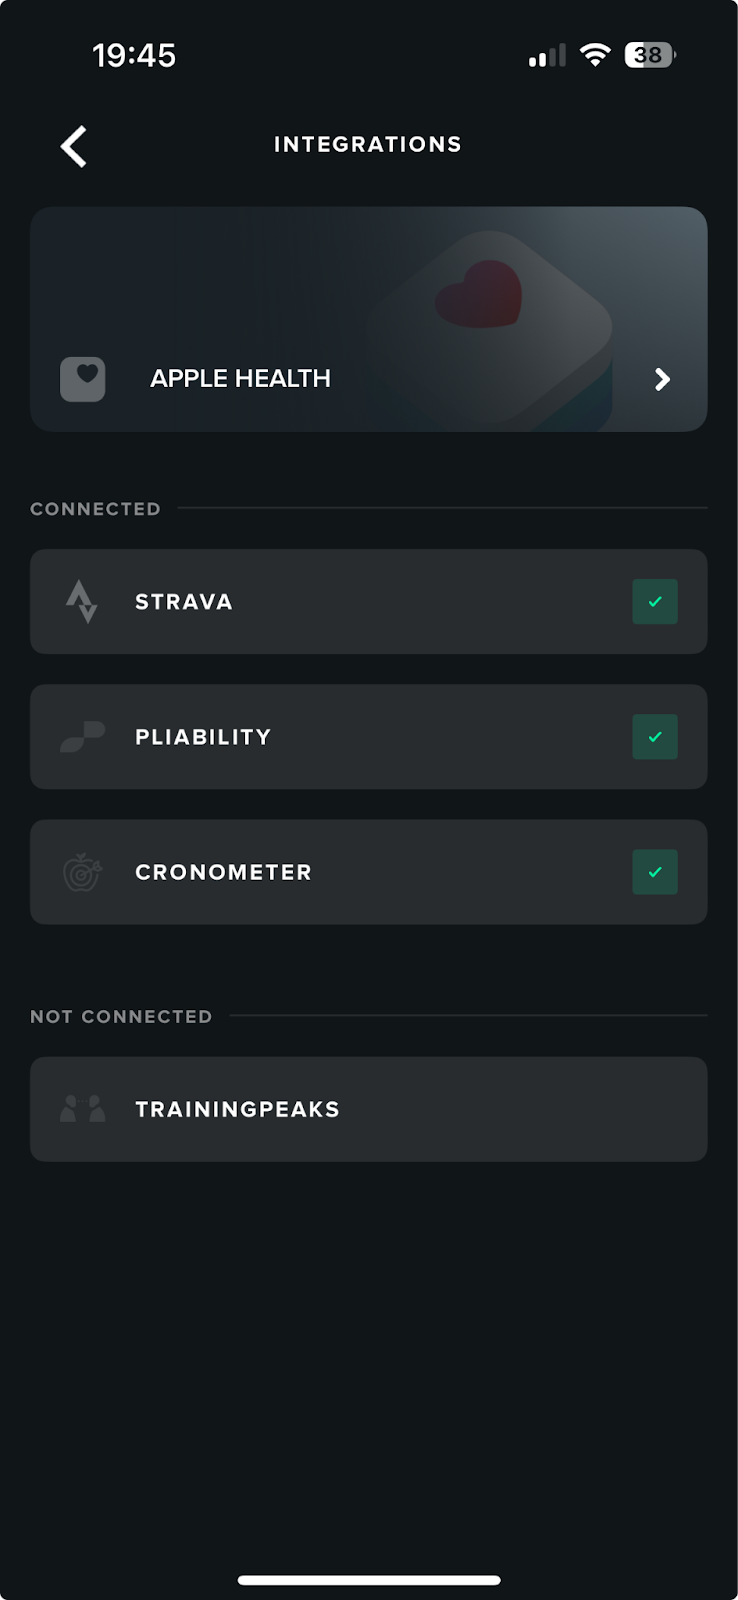Tap the Pliability logo icon
The width and height of the screenshot is (738, 1600).
(x=82, y=737)
